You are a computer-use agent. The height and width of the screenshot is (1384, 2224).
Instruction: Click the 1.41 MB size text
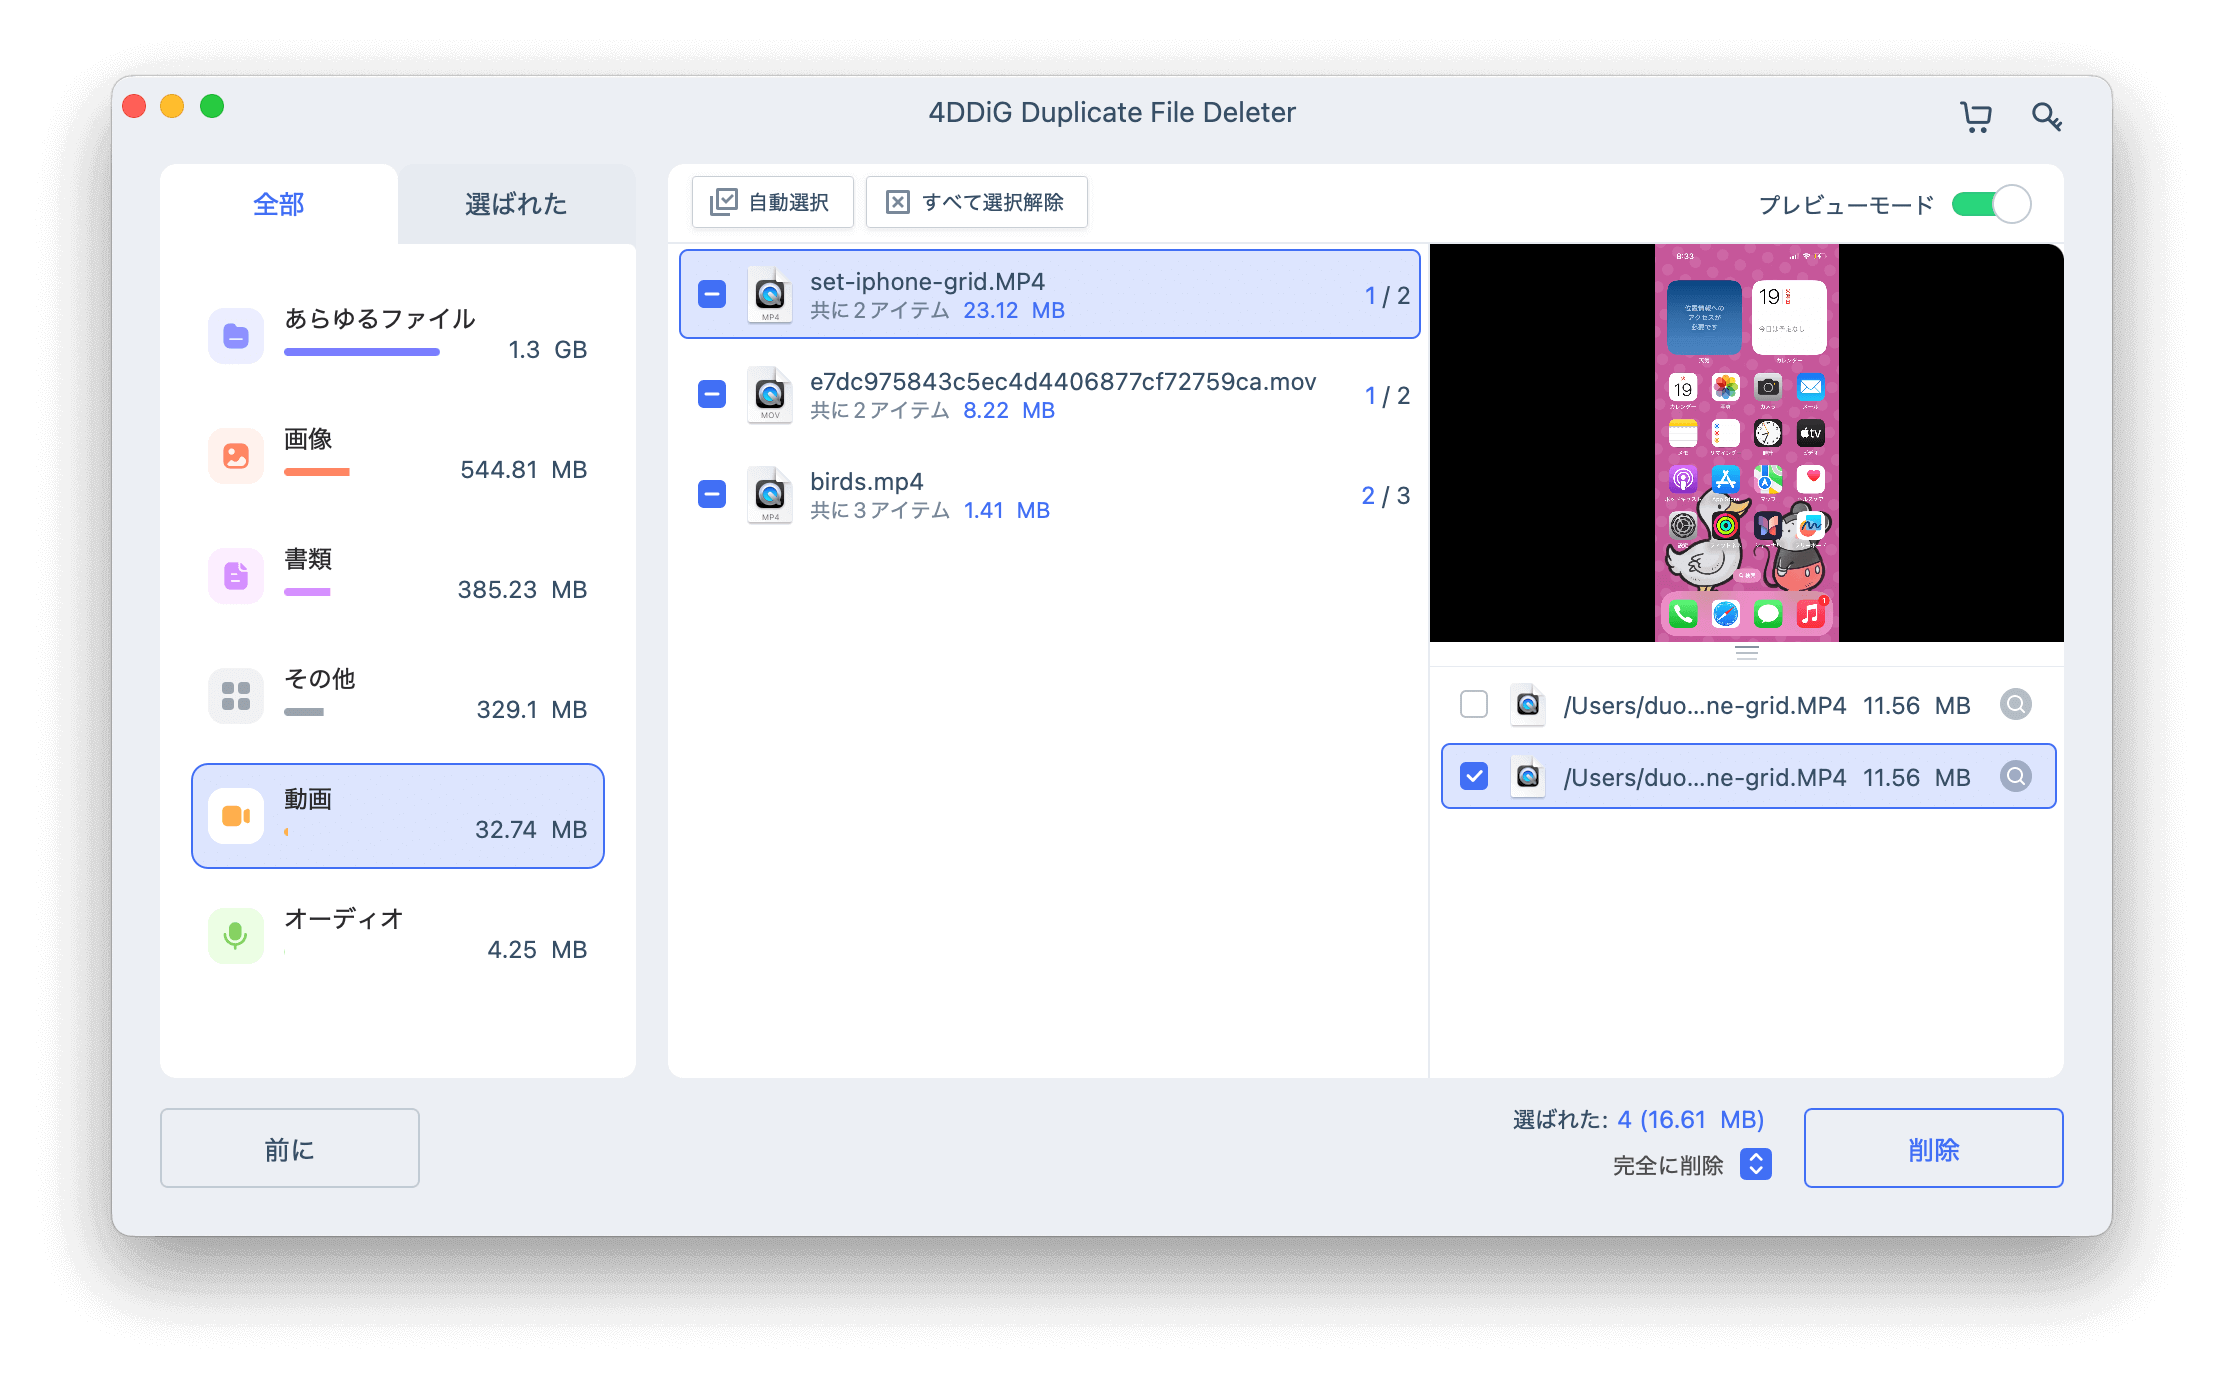tap(1007, 511)
